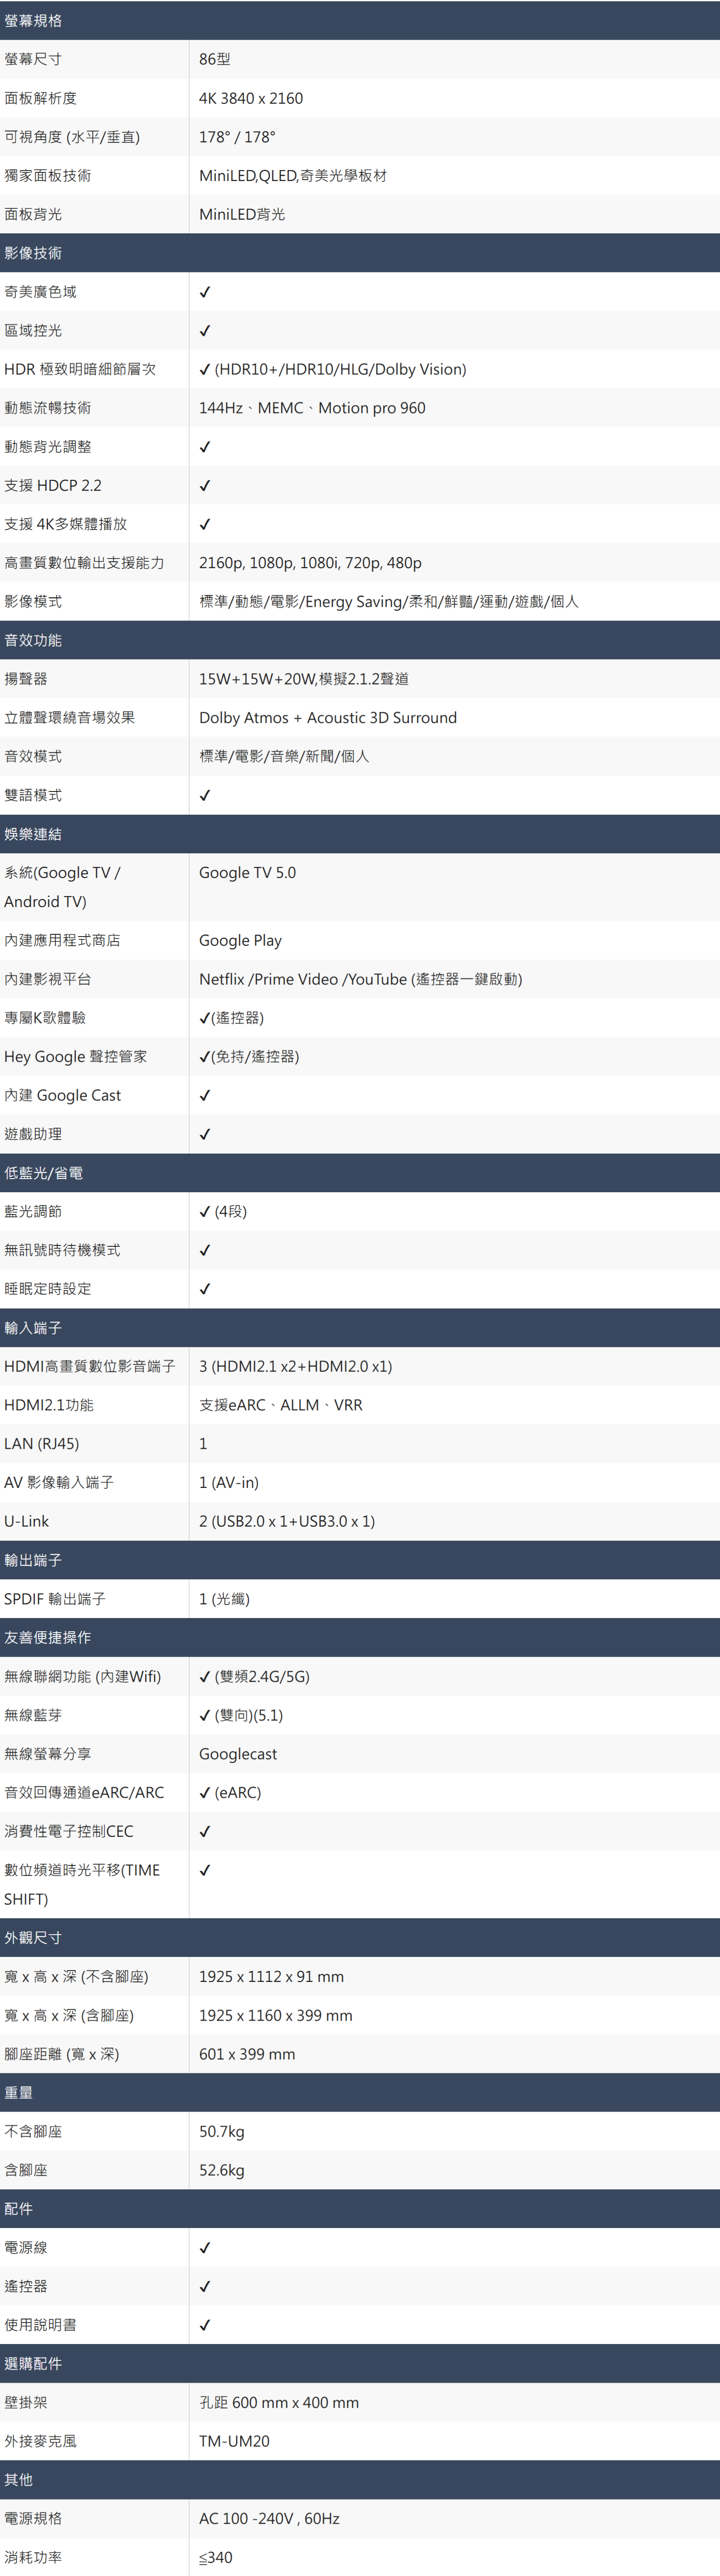Image resolution: width=720 pixels, height=2576 pixels.
Task: Click the checkmark next to 奇美廣色域
Action: point(205,292)
